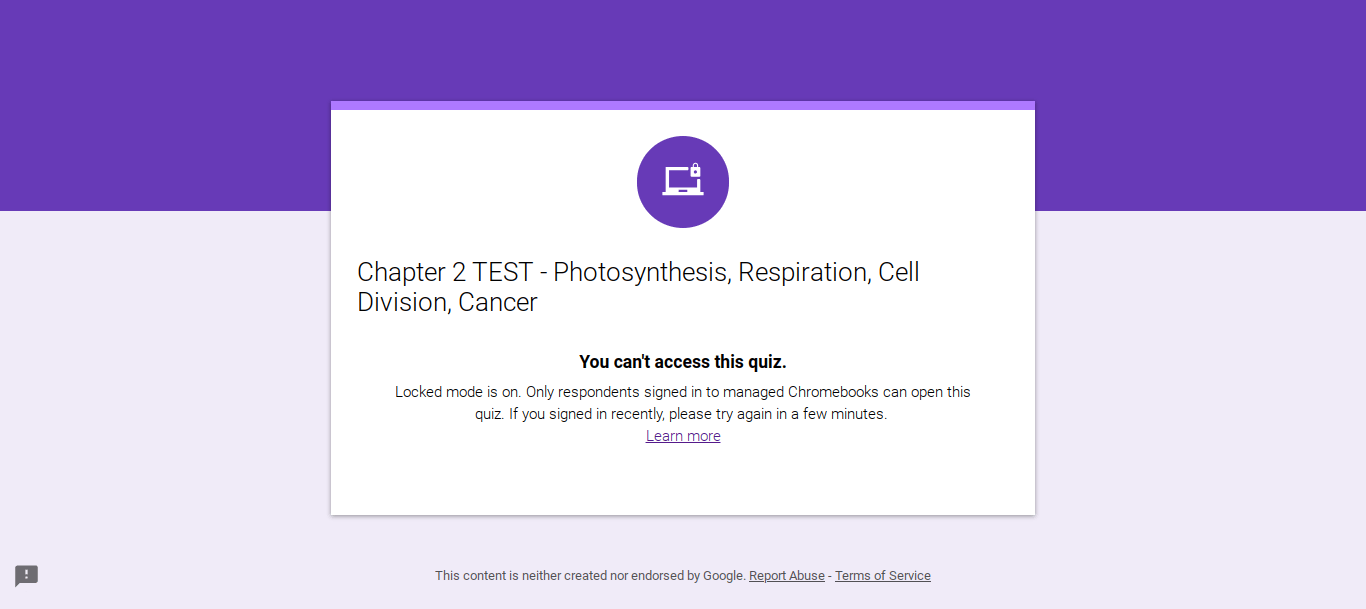
Task: Click the locked laptop icon
Action: [x=682, y=182]
